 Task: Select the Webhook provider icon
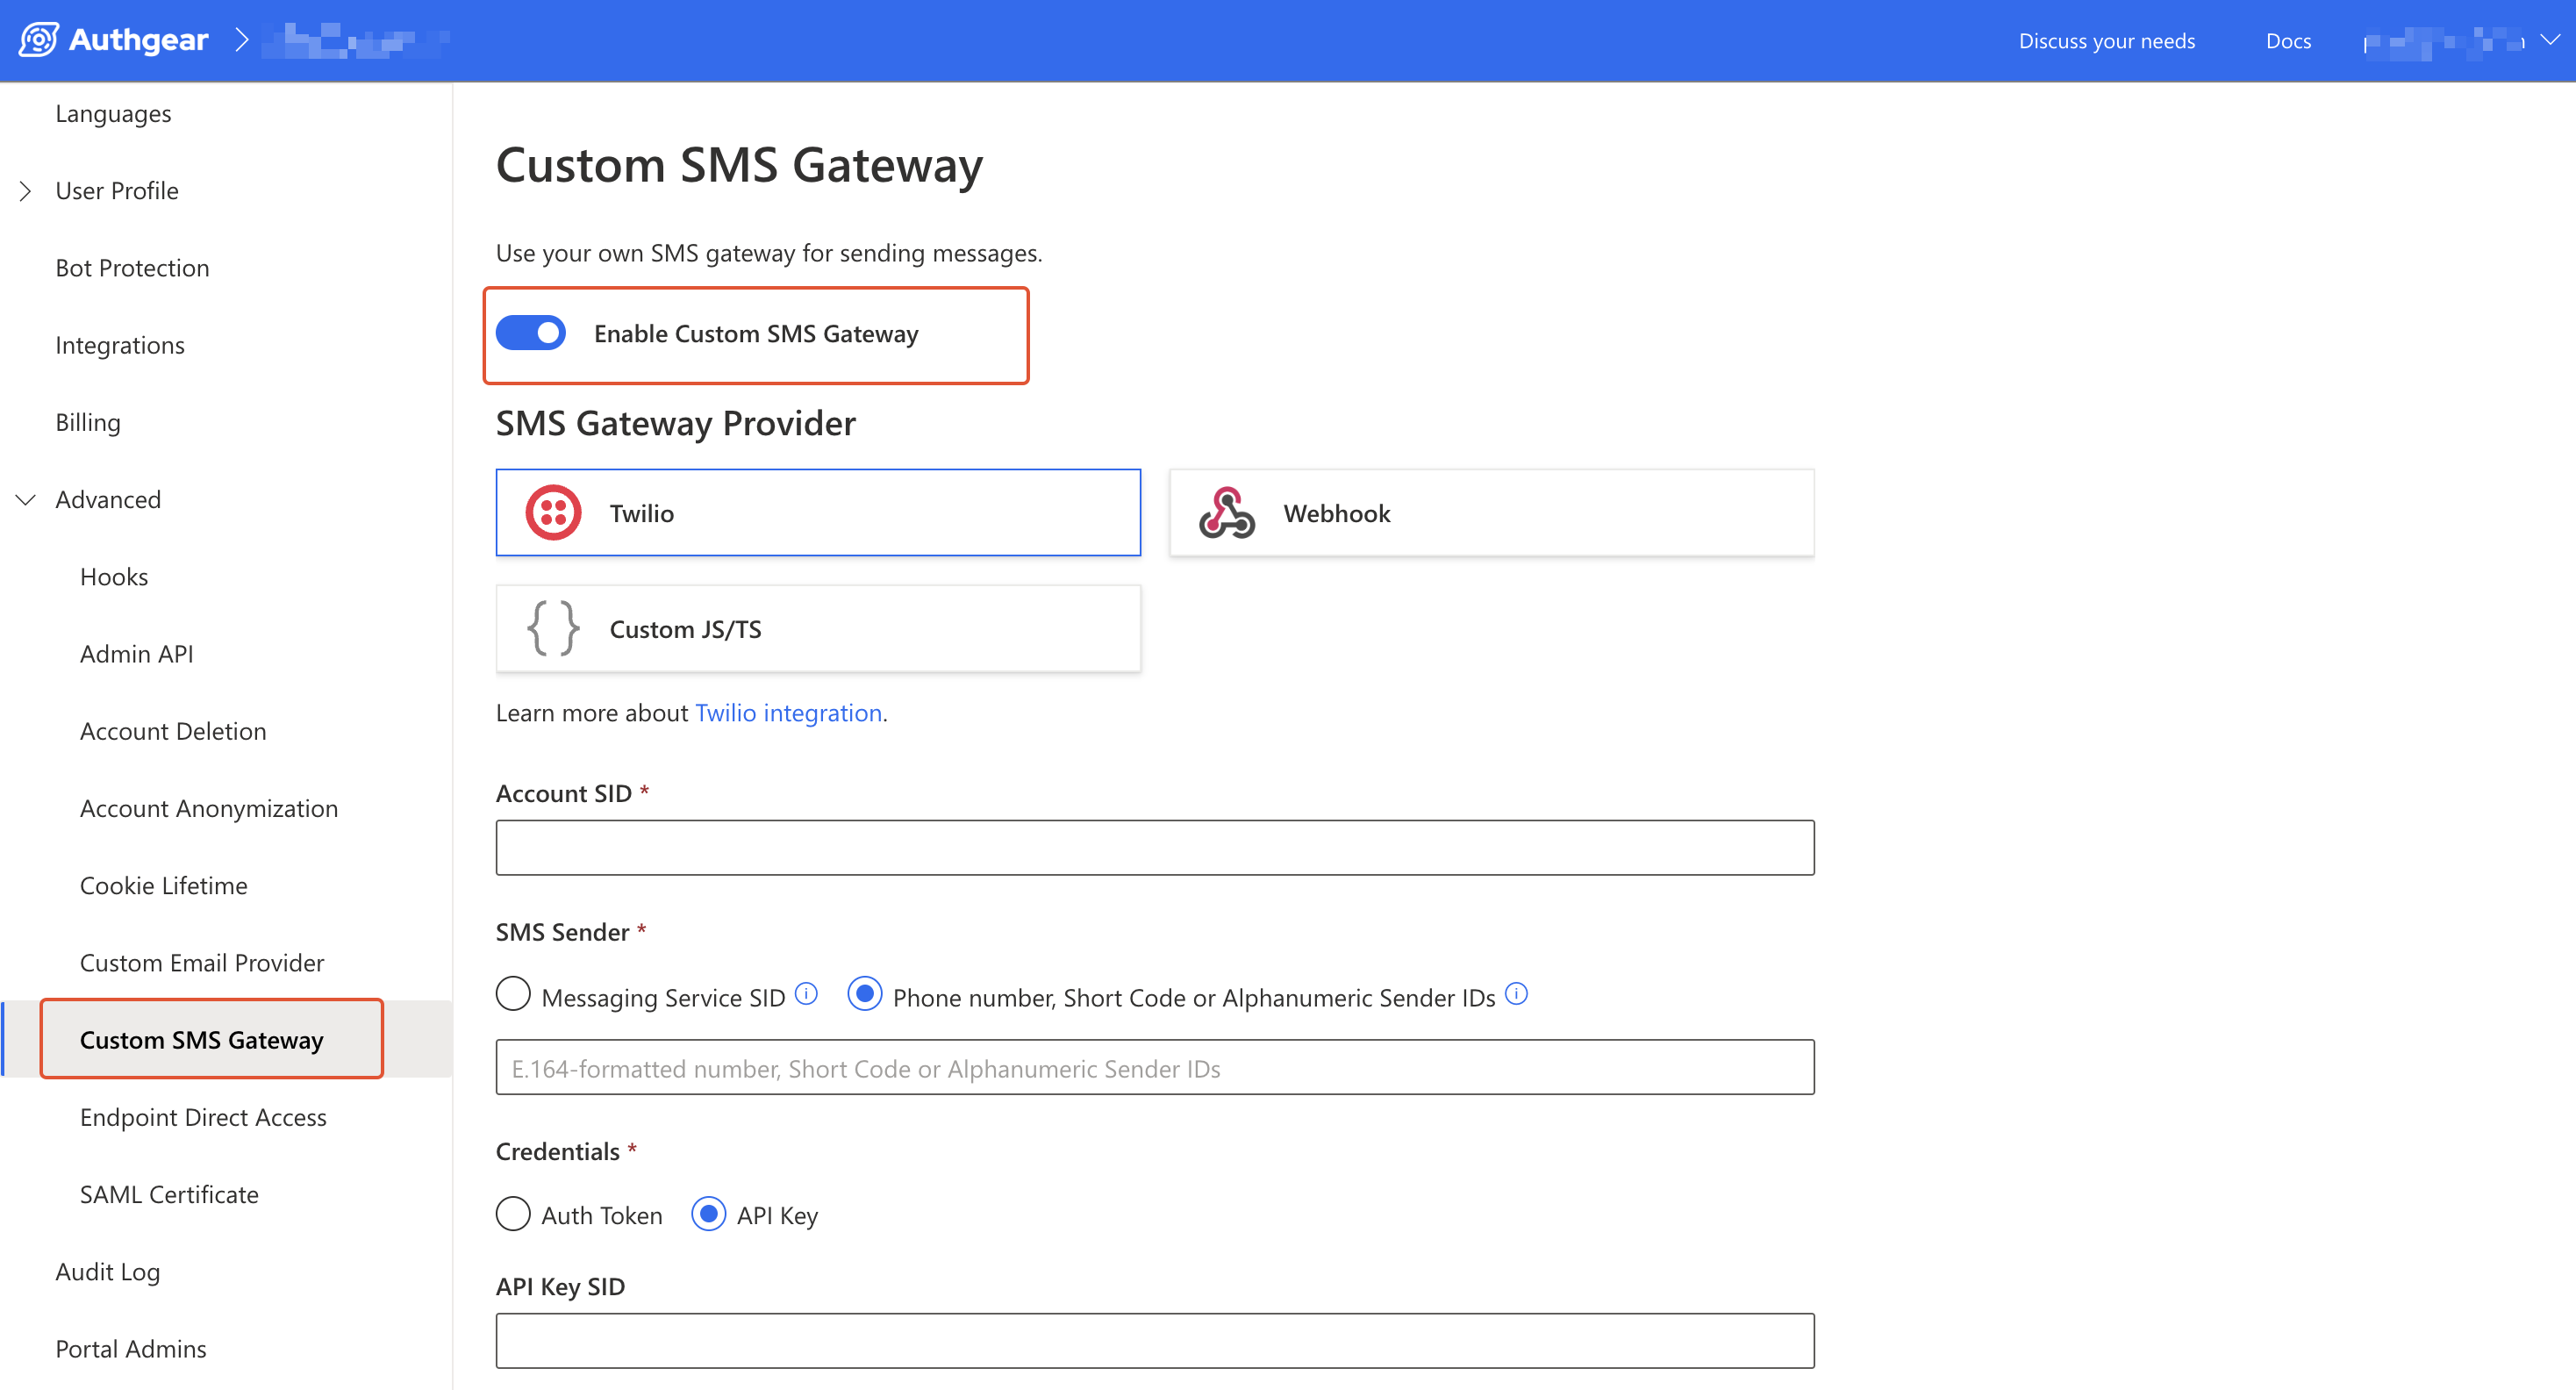(1226, 513)
